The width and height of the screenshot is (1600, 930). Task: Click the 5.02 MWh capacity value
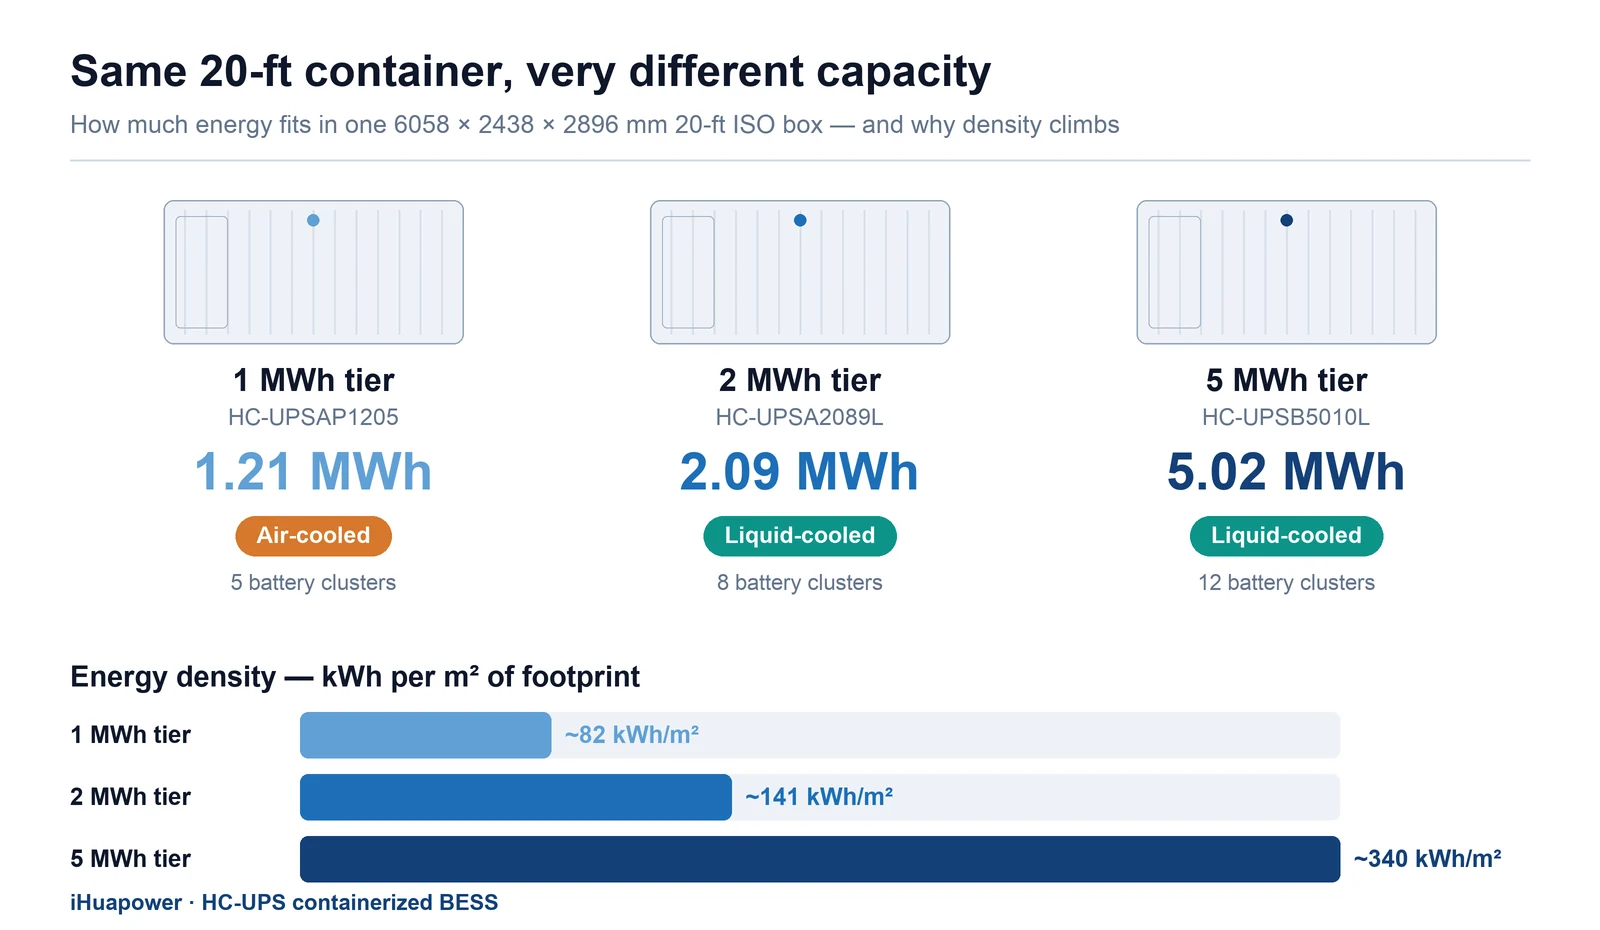(x=1286, y=472)
